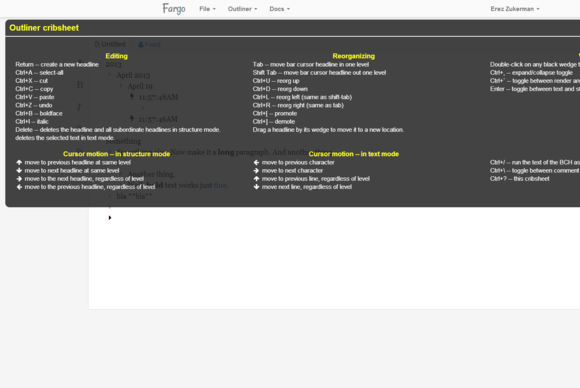Switch to the Feed tab
This screenshot has height=388, width=580.
point(149,45)
